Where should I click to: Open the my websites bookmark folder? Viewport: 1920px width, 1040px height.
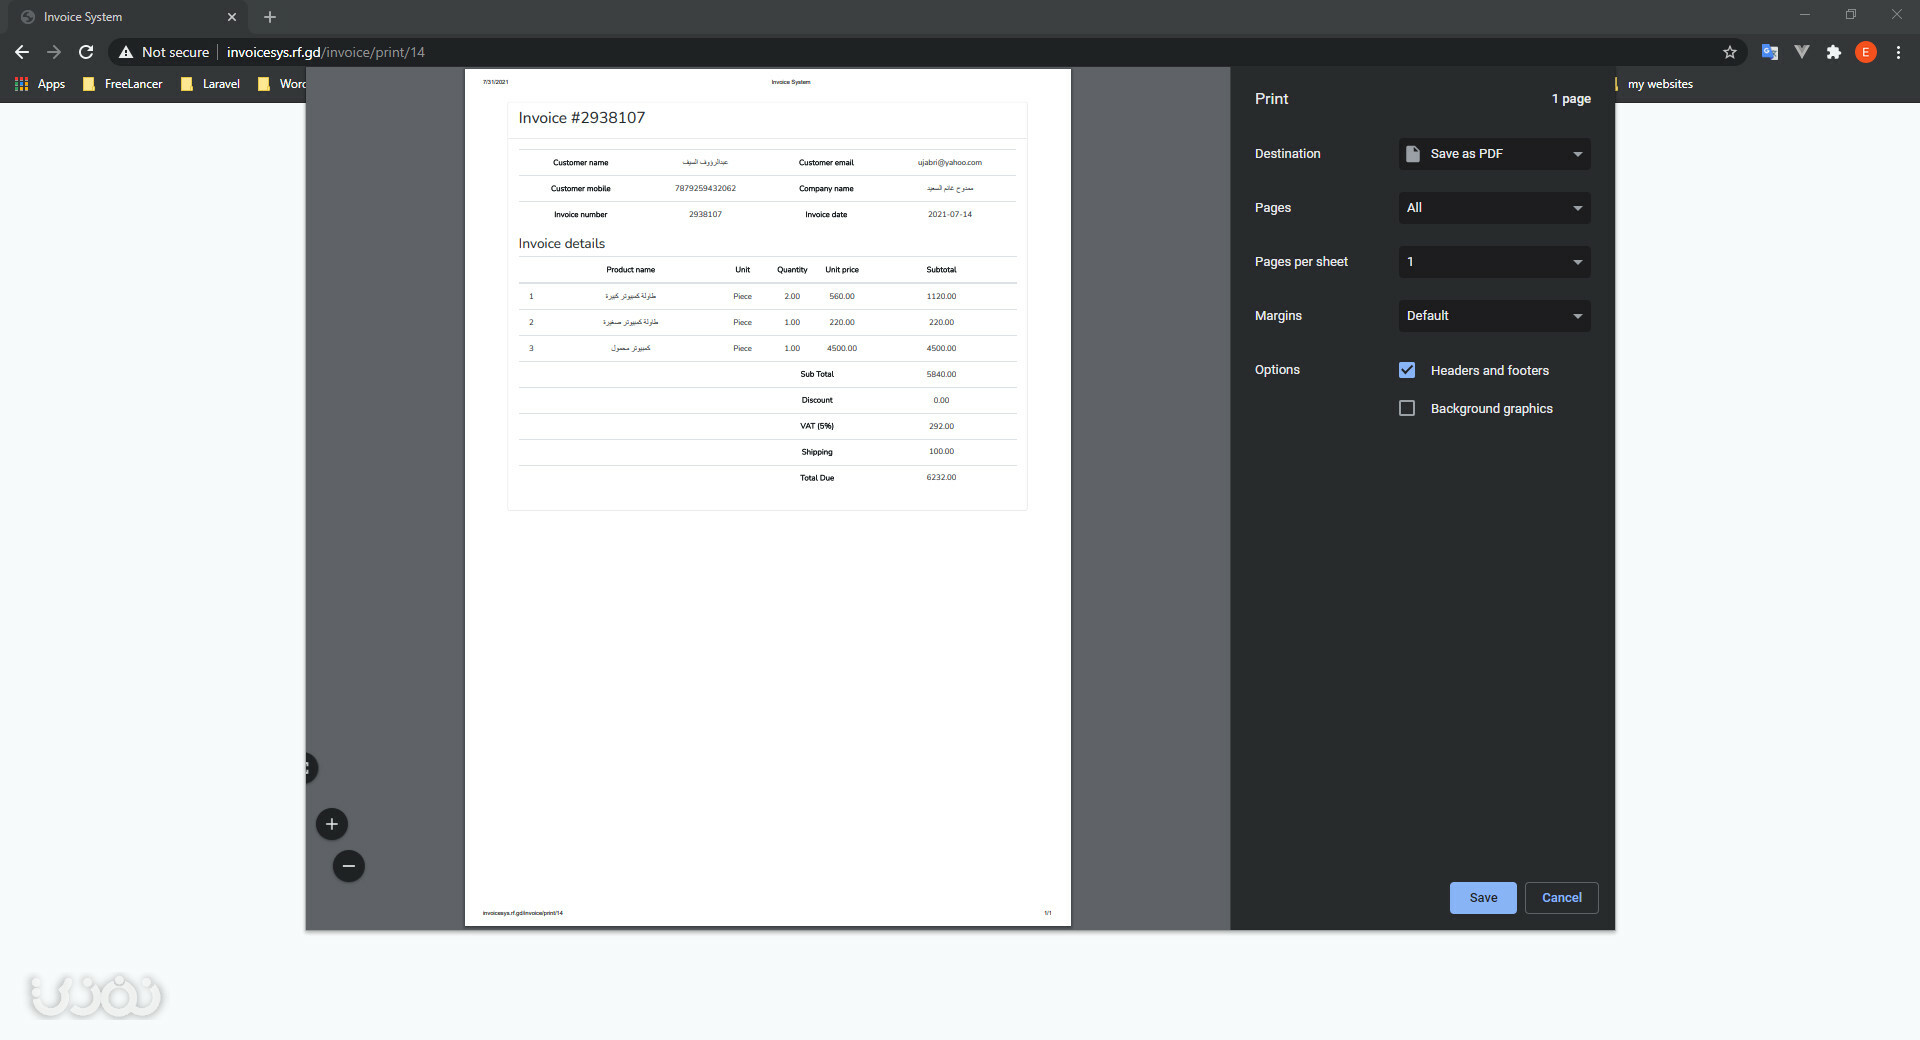point(1654,84)
